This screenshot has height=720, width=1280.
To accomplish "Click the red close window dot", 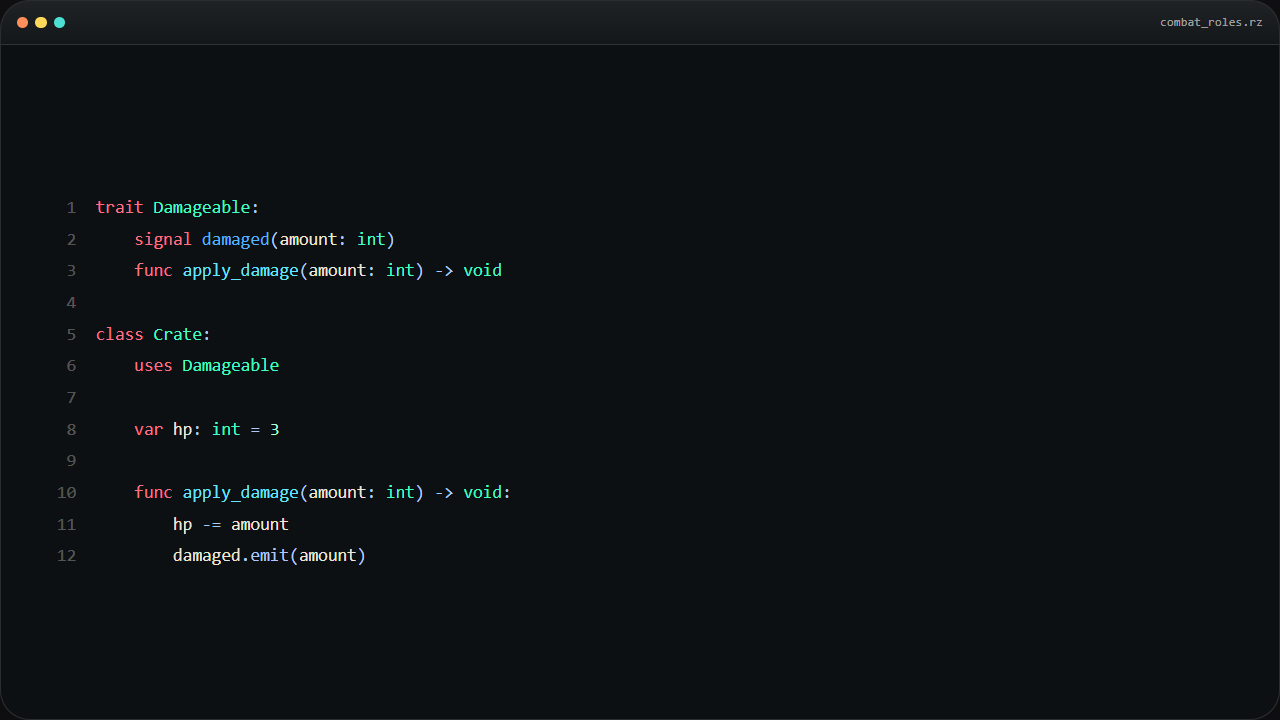I will tap(22, 22).
